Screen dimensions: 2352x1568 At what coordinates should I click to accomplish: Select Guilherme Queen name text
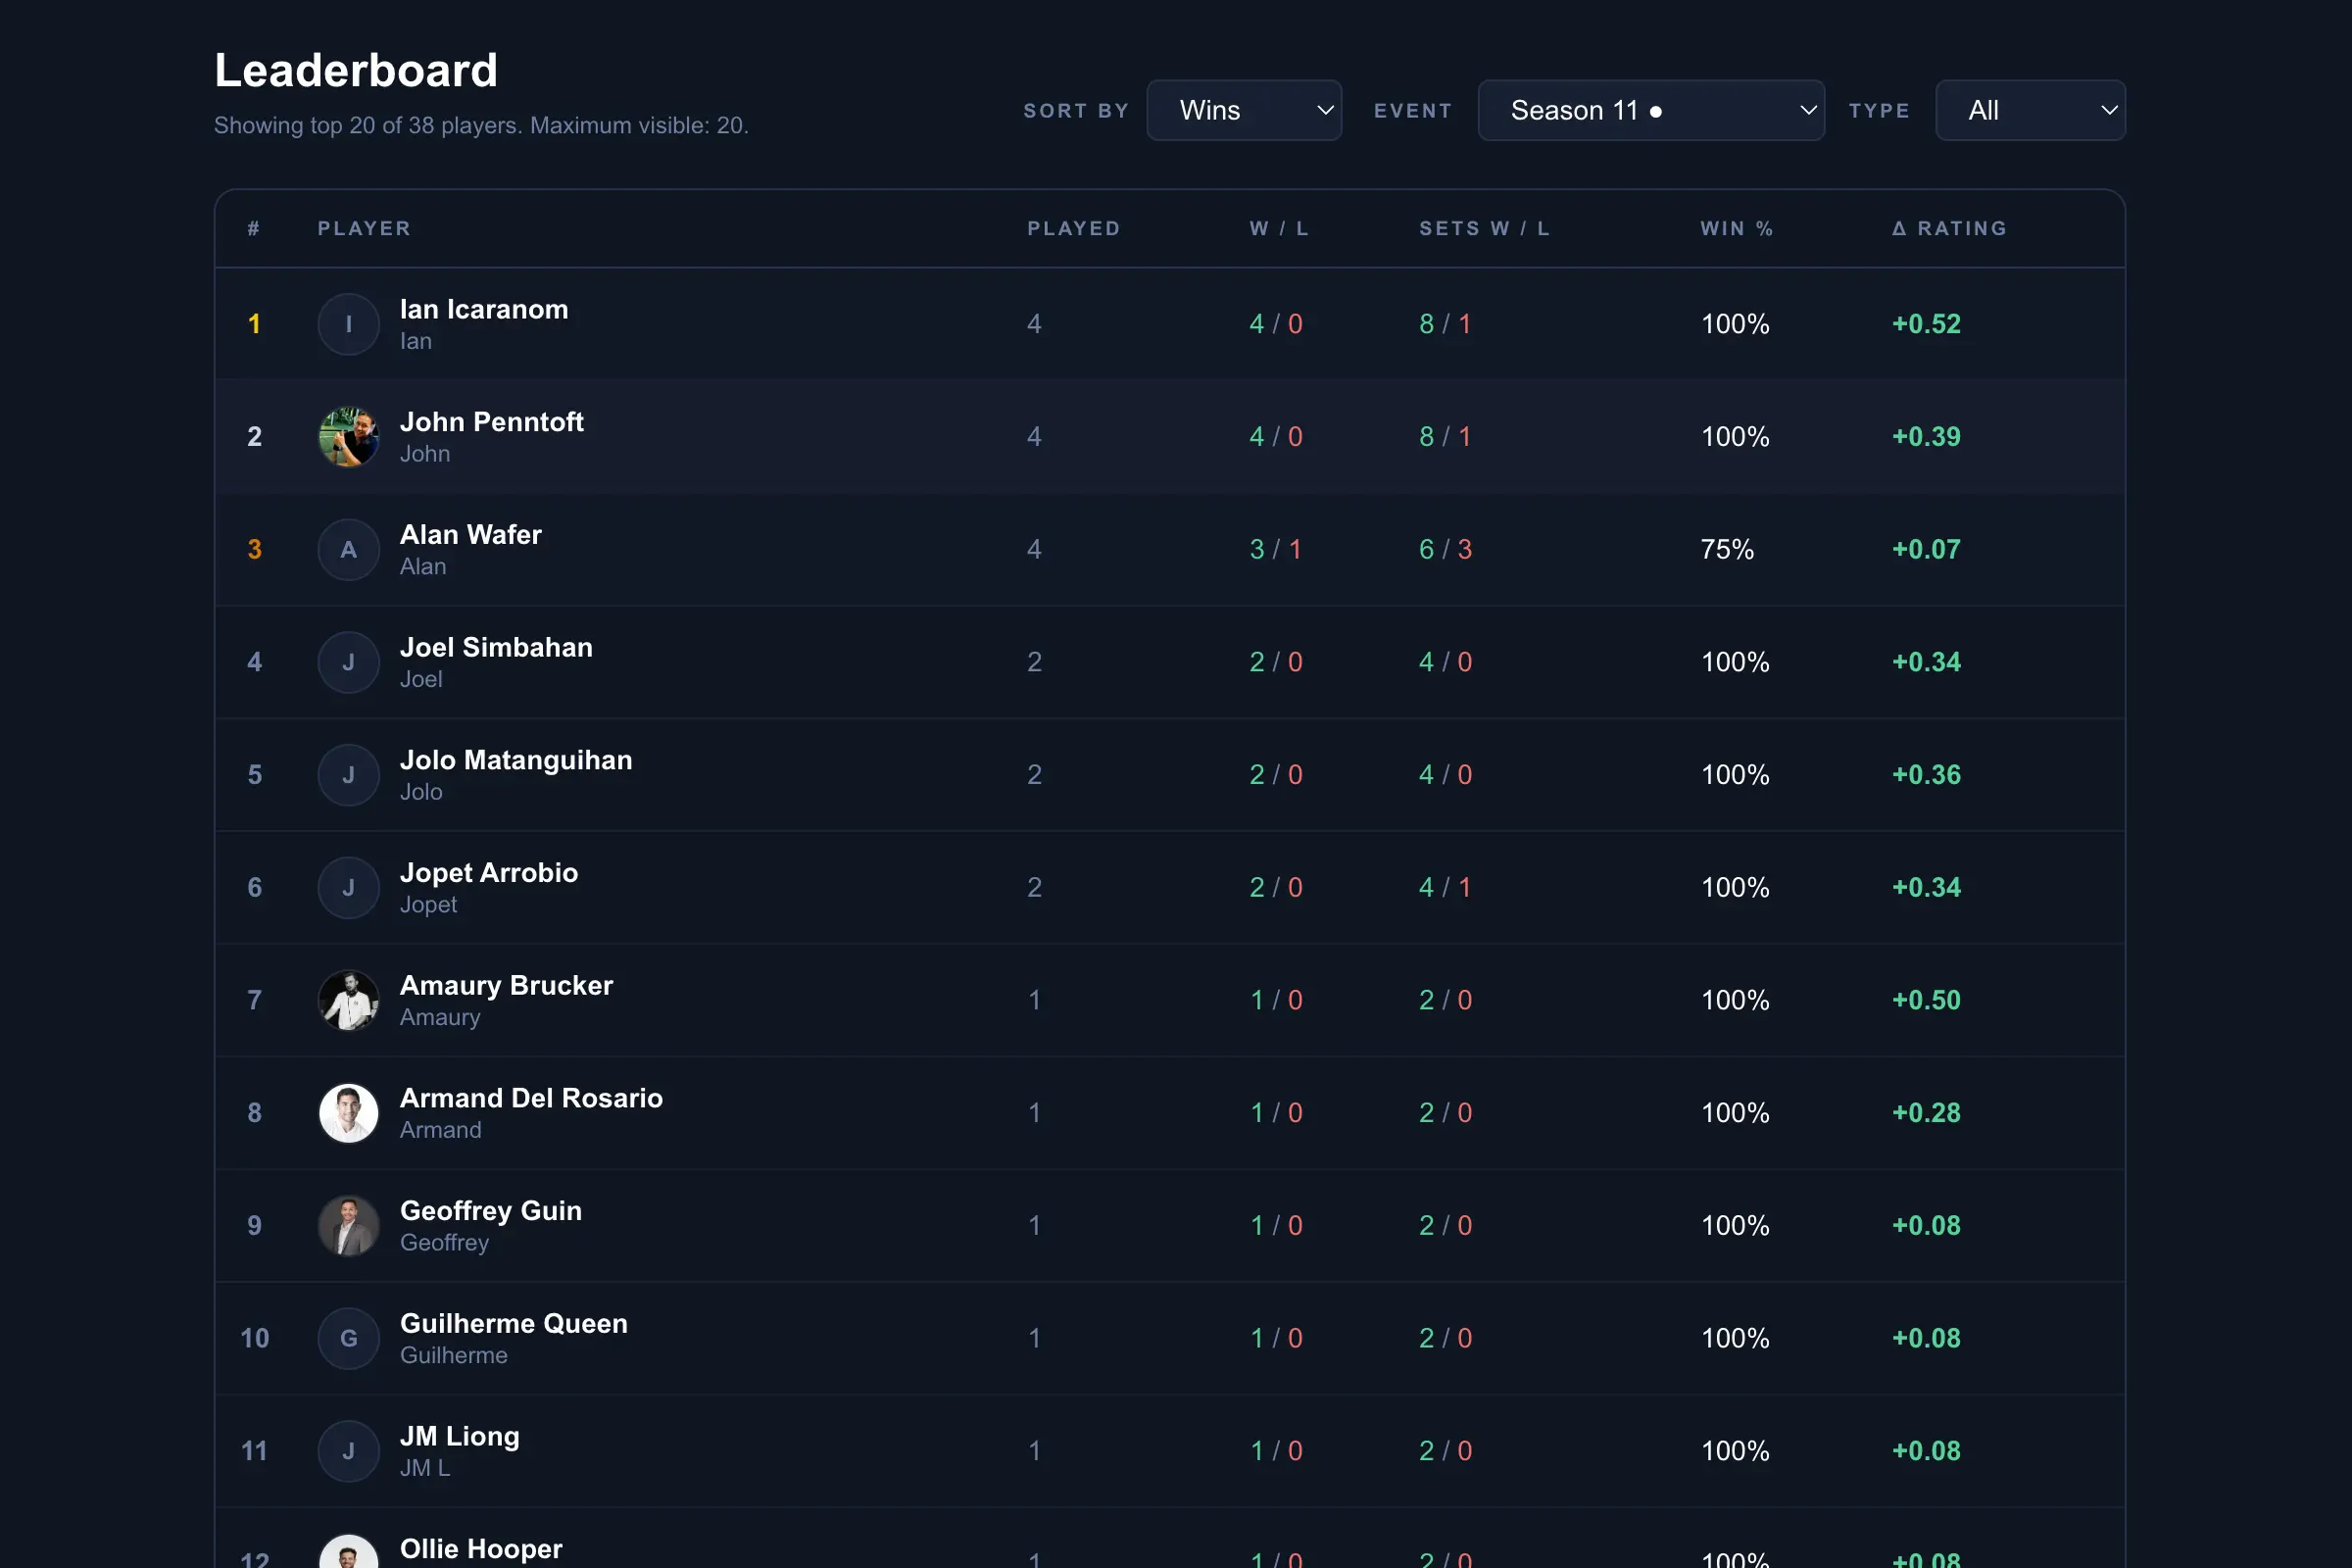tap(514, 1323)
